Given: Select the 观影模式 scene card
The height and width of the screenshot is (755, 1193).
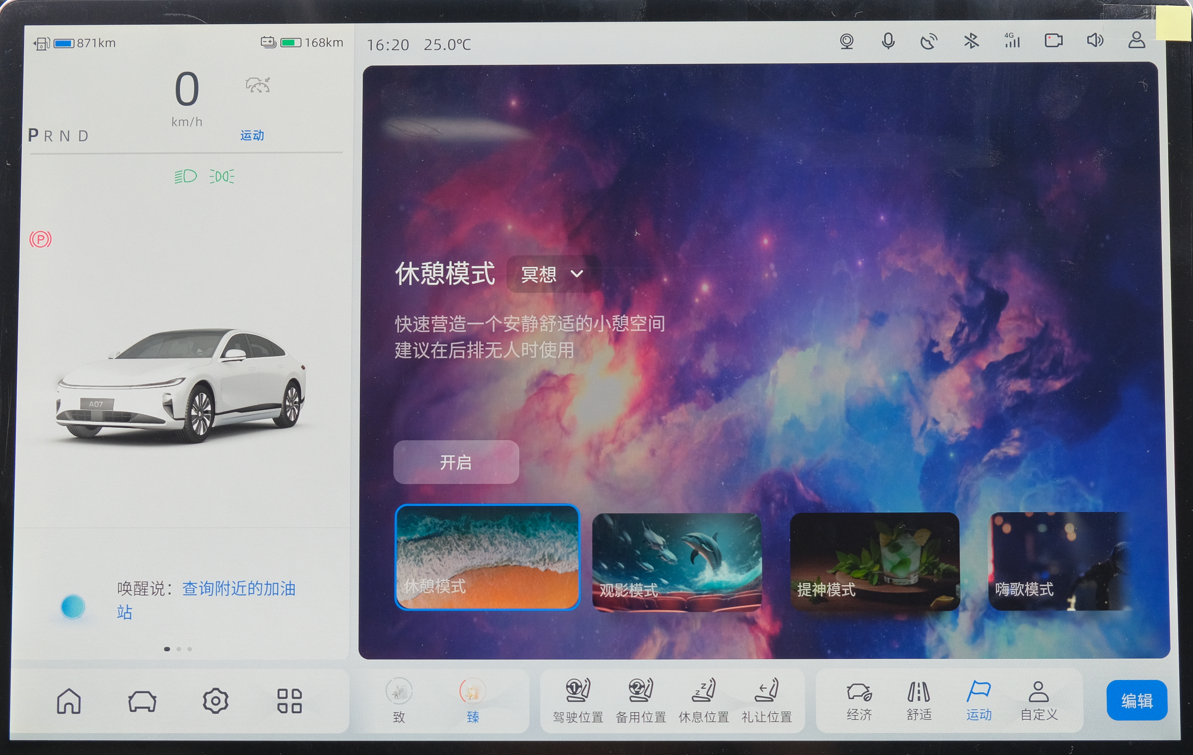Looking at the screenshot, I should point(677,561).
